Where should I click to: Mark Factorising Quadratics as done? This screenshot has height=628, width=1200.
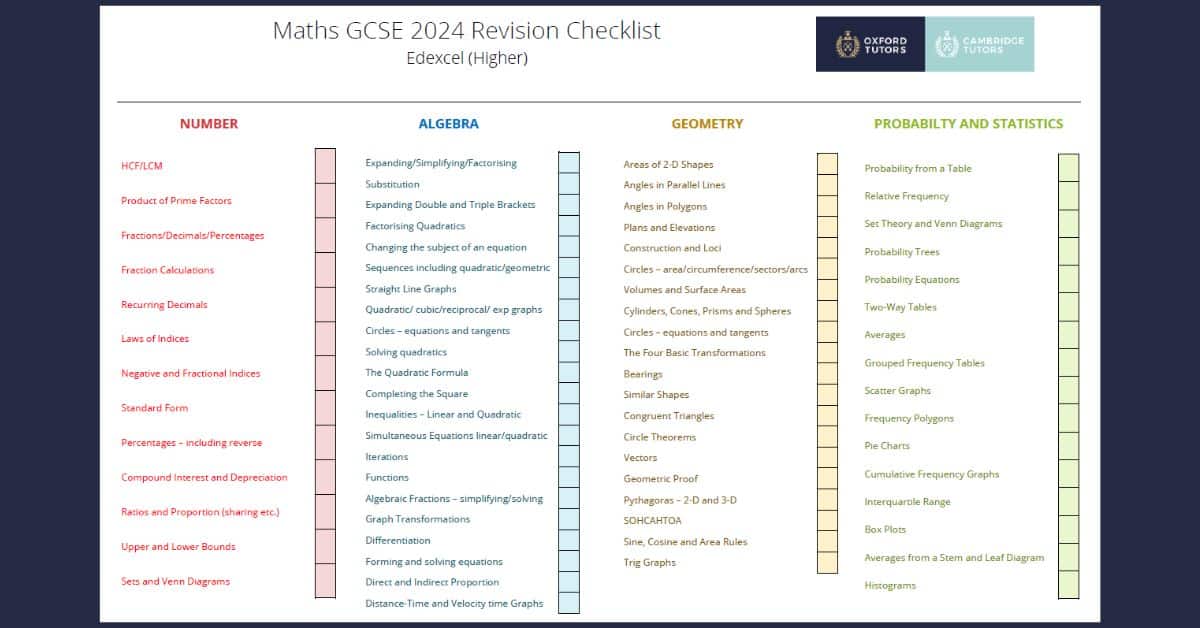pyautogui.click(x=568, y=226)
